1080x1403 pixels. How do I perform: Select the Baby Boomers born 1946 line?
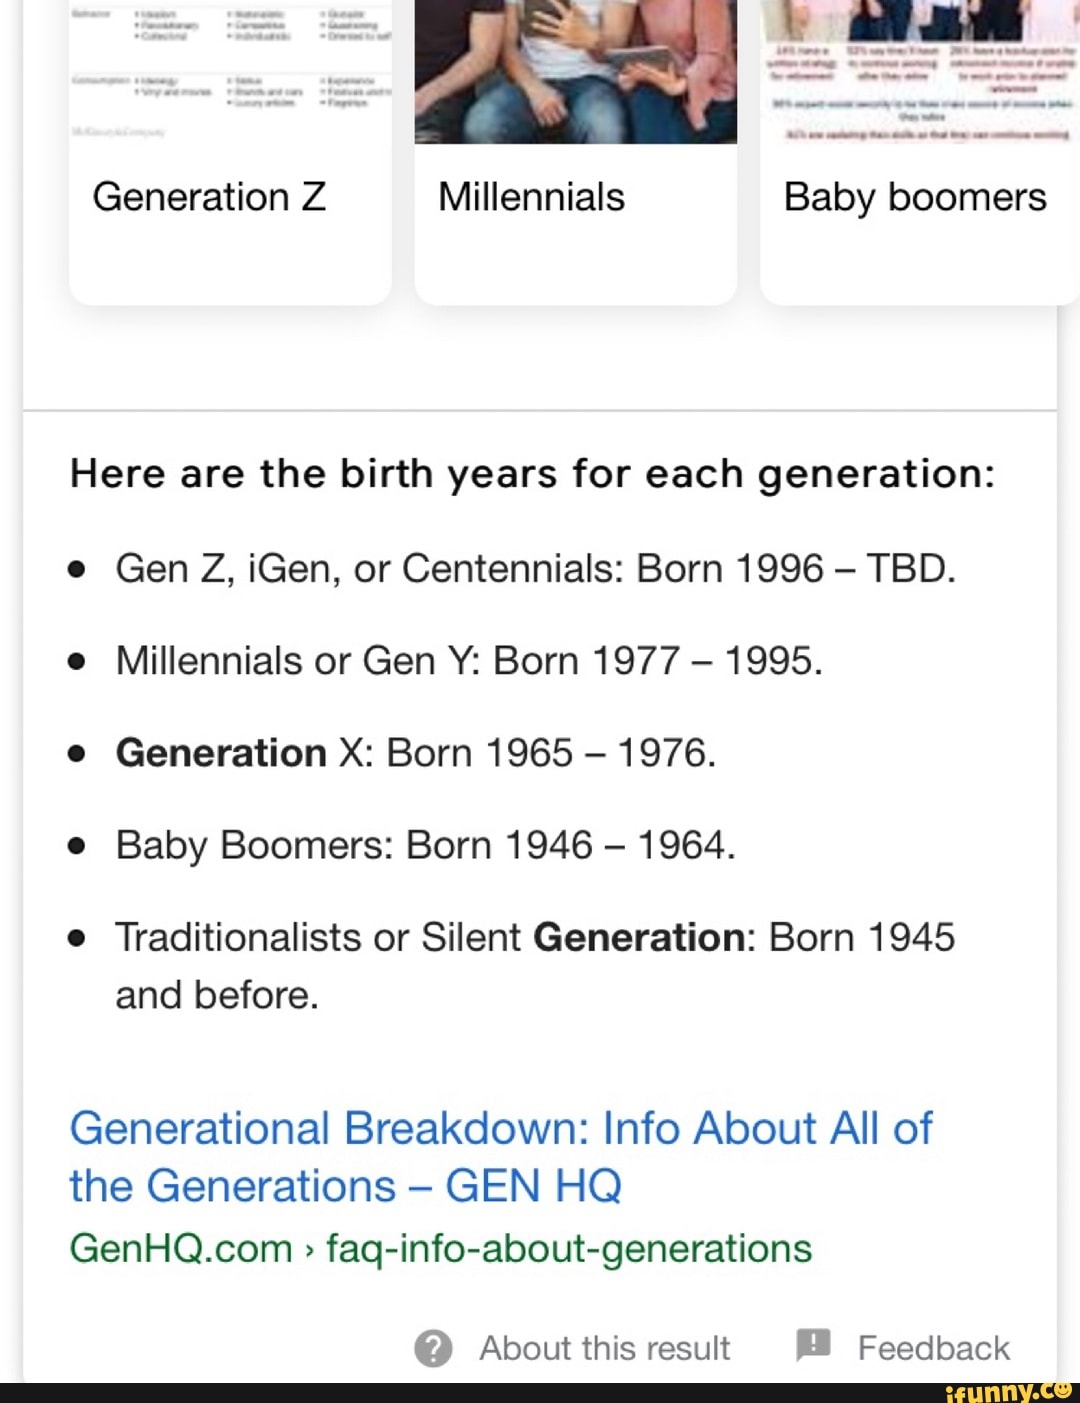pos(426,844)
